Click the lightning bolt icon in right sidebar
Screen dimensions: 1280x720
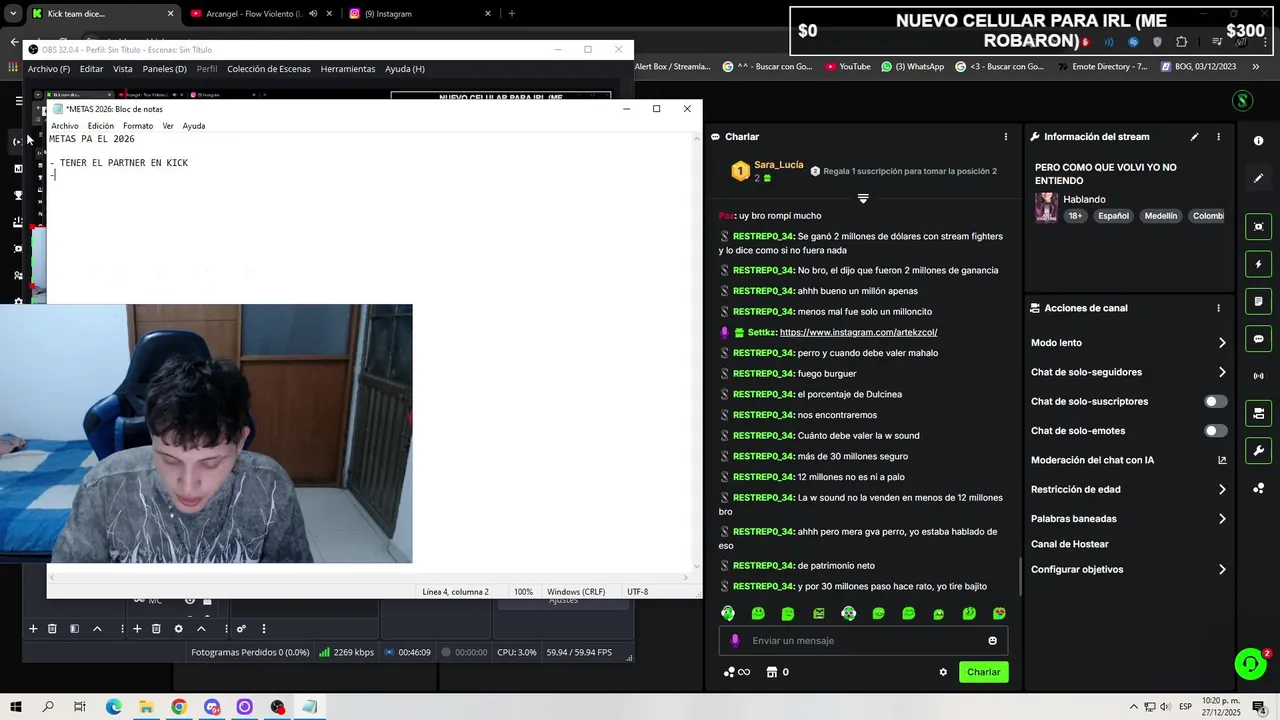click(1258, 265)
